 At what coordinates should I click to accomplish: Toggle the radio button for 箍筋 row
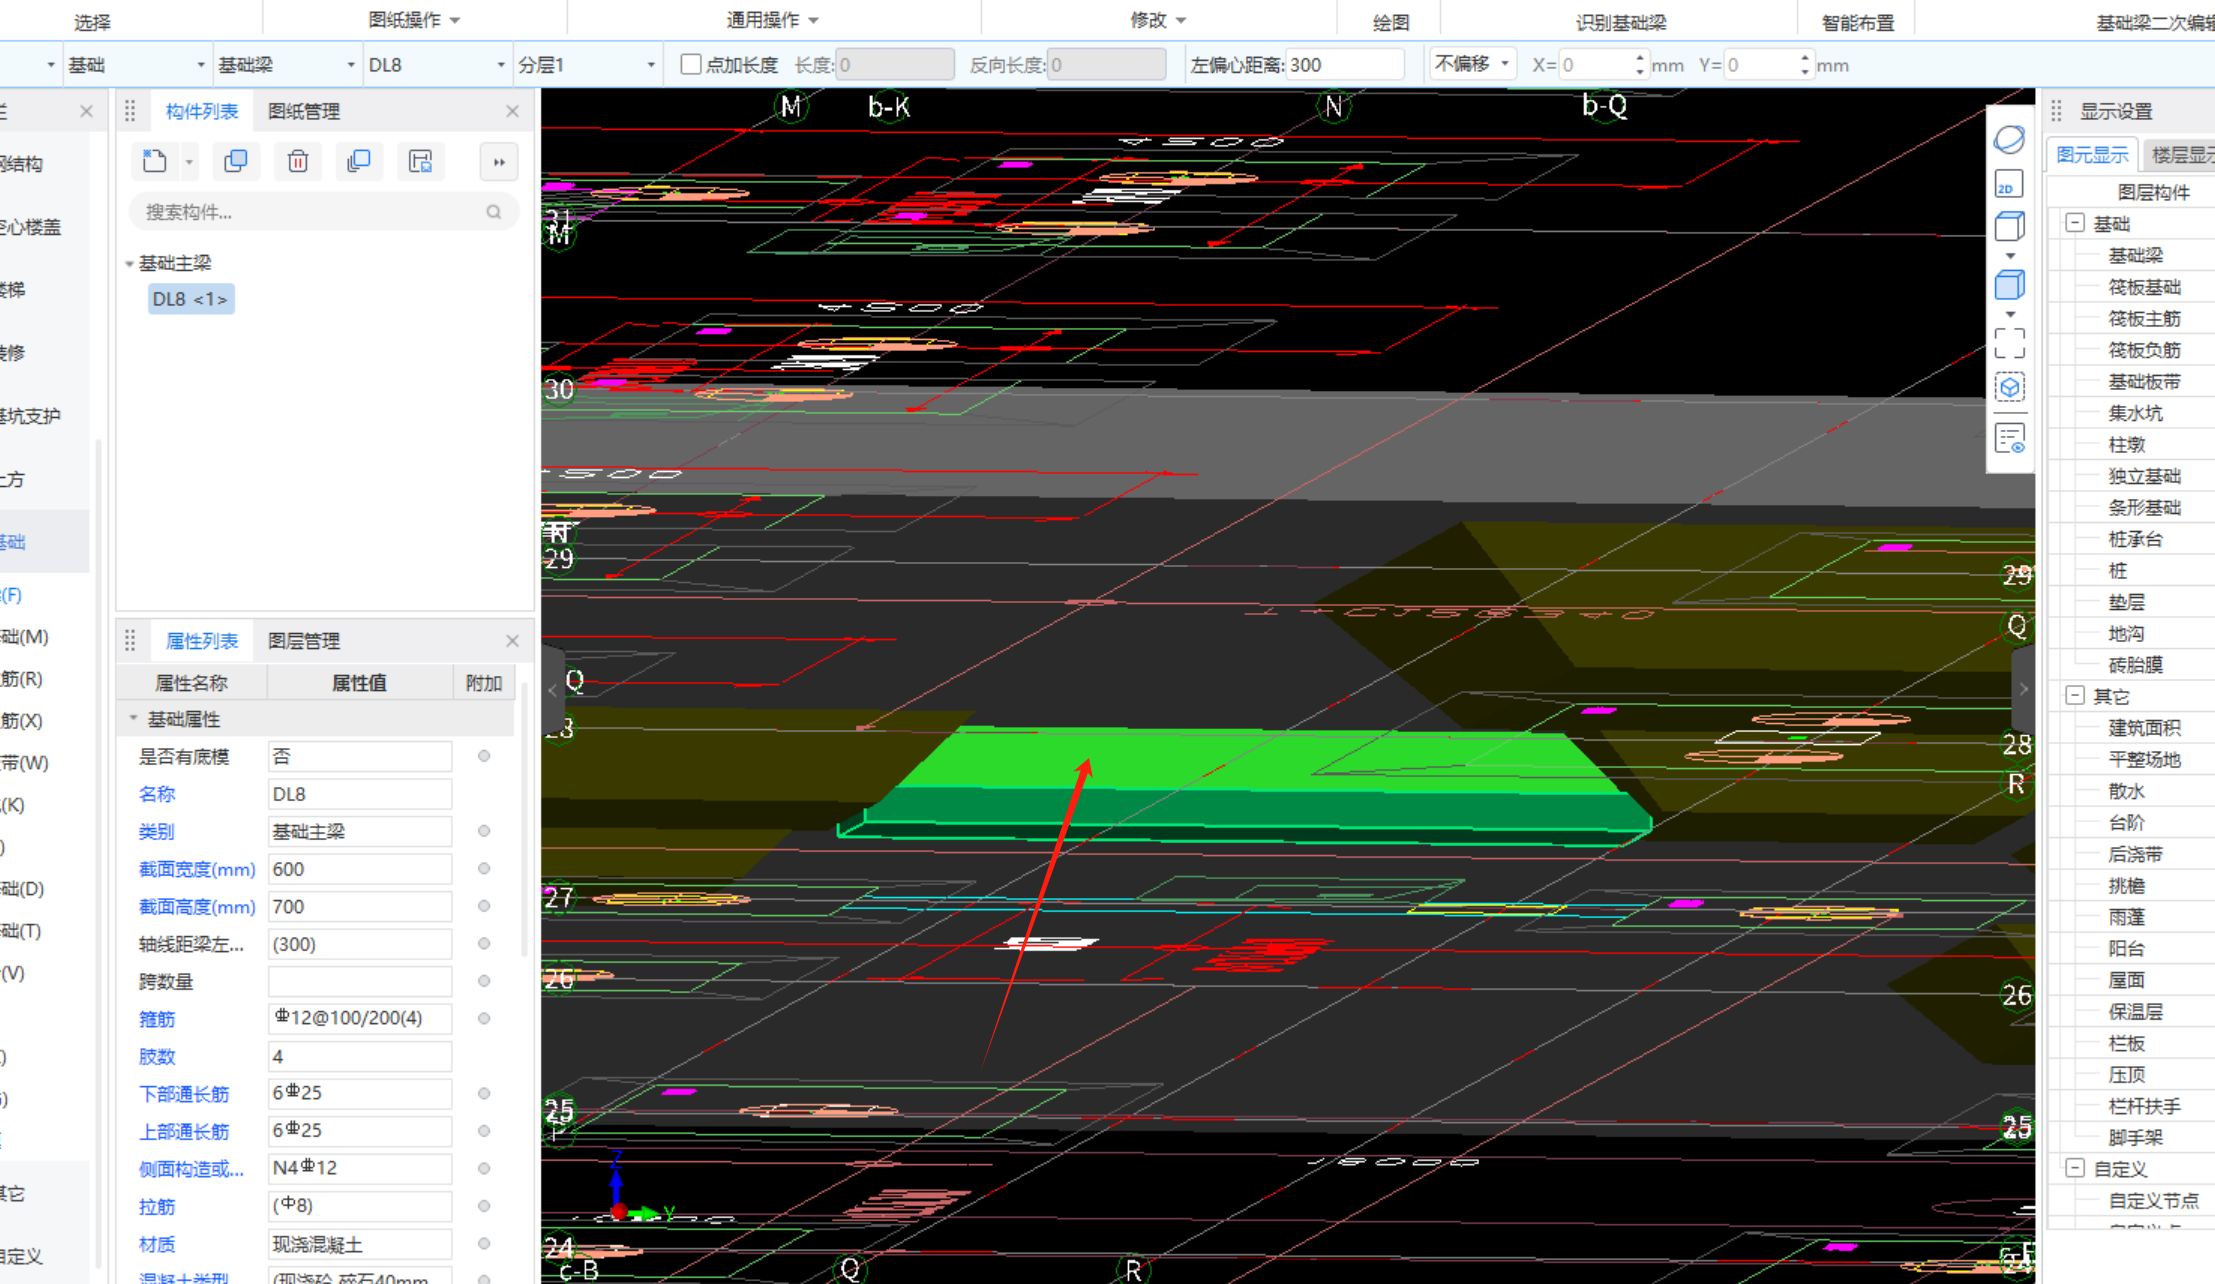pos(484,1018)
